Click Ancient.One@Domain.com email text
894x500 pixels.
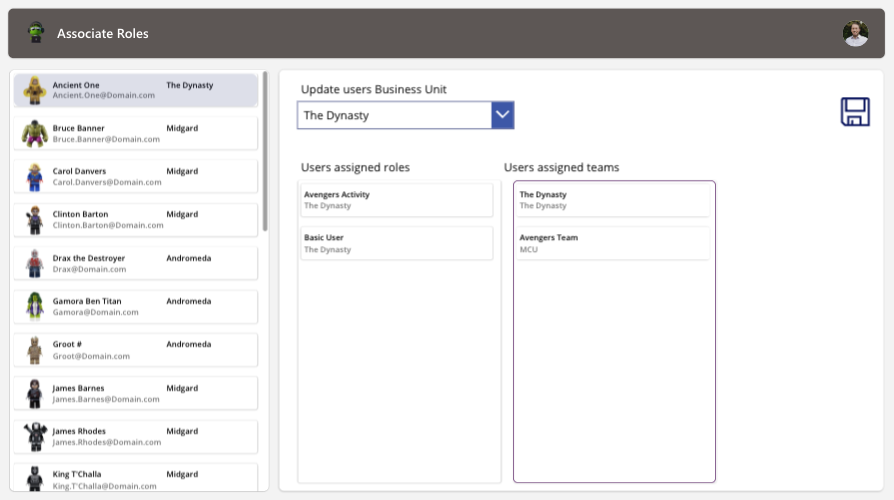click(x=104, y=96)
